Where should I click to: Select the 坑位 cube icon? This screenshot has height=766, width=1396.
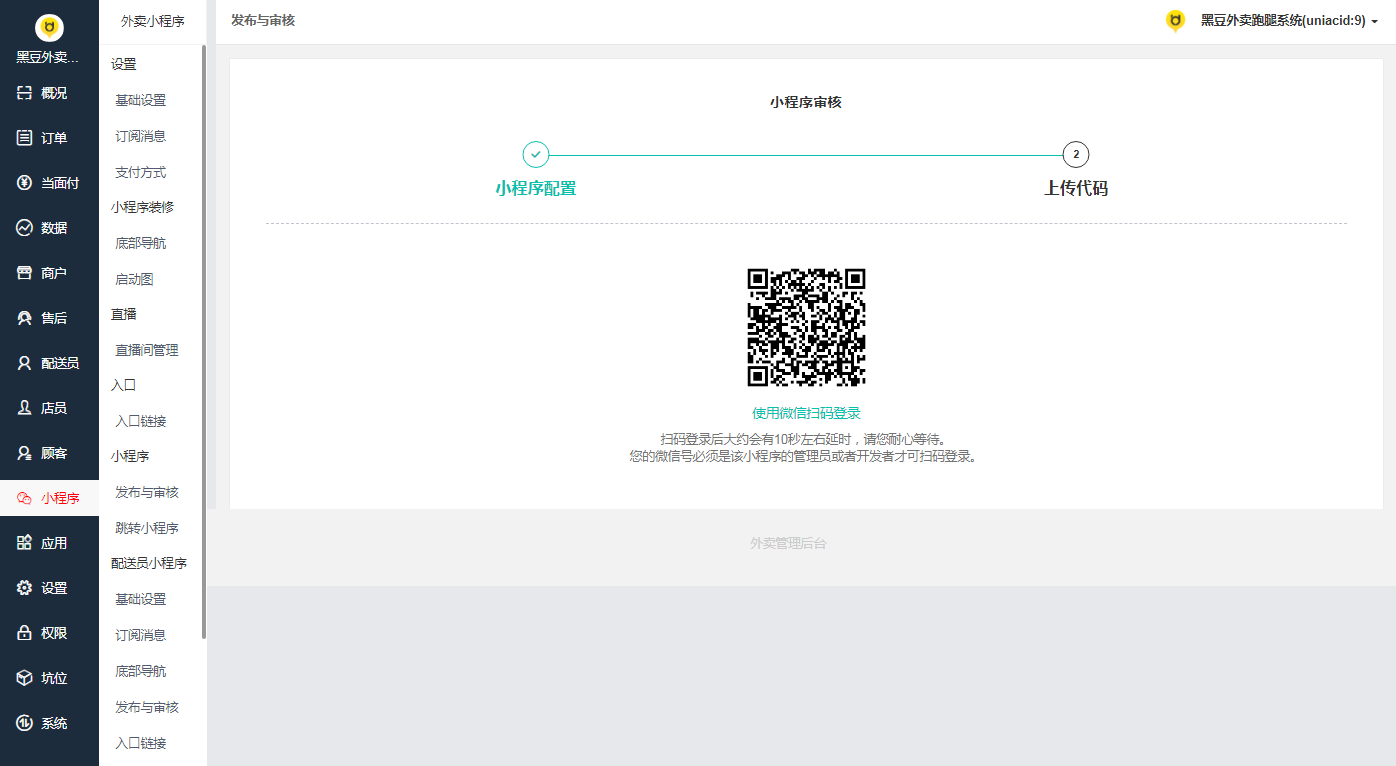(25, 678)
